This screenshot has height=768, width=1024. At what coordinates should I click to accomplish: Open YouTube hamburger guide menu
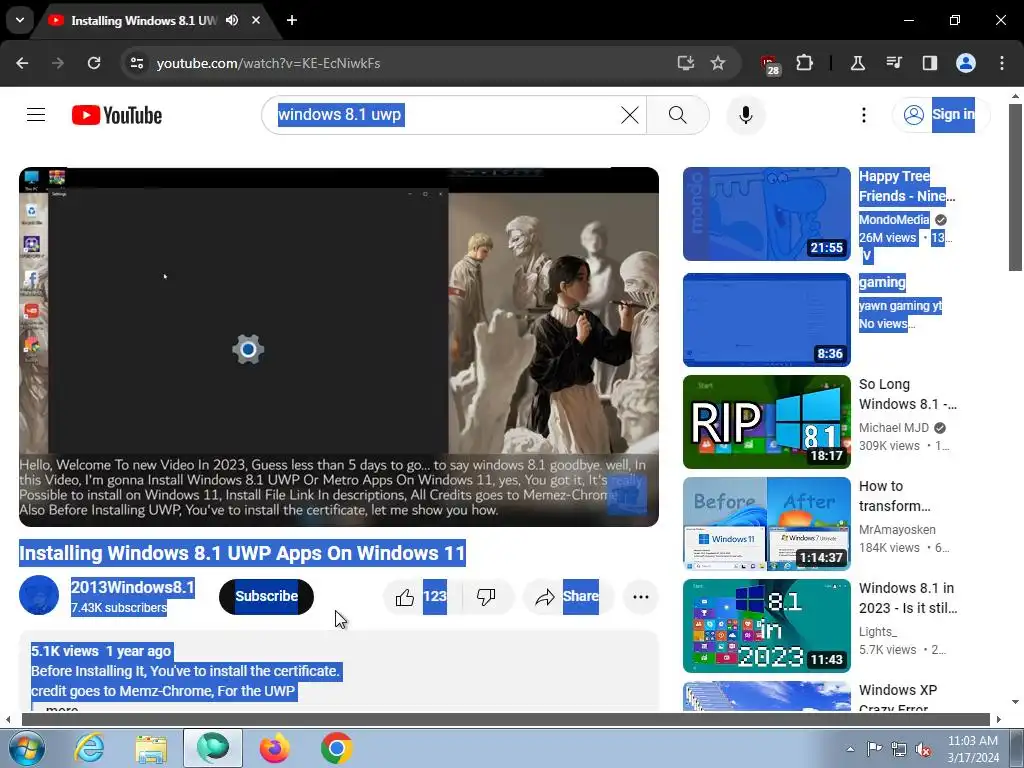click(36, 115)
